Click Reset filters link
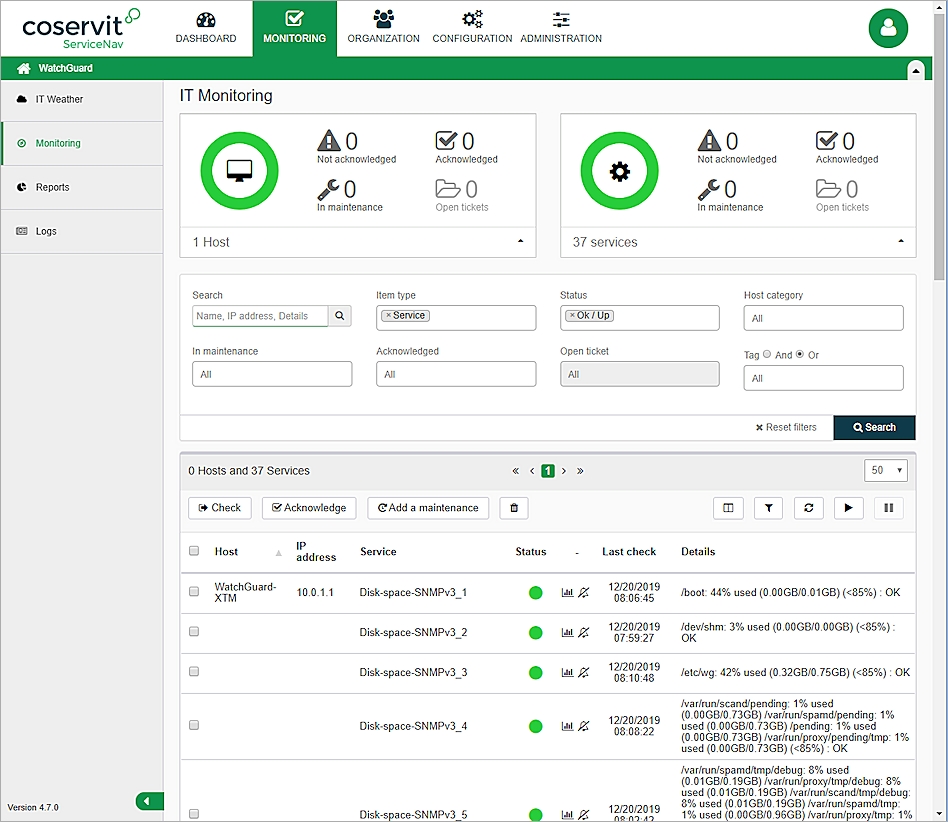948x822 pixels. tap(786, 427)
